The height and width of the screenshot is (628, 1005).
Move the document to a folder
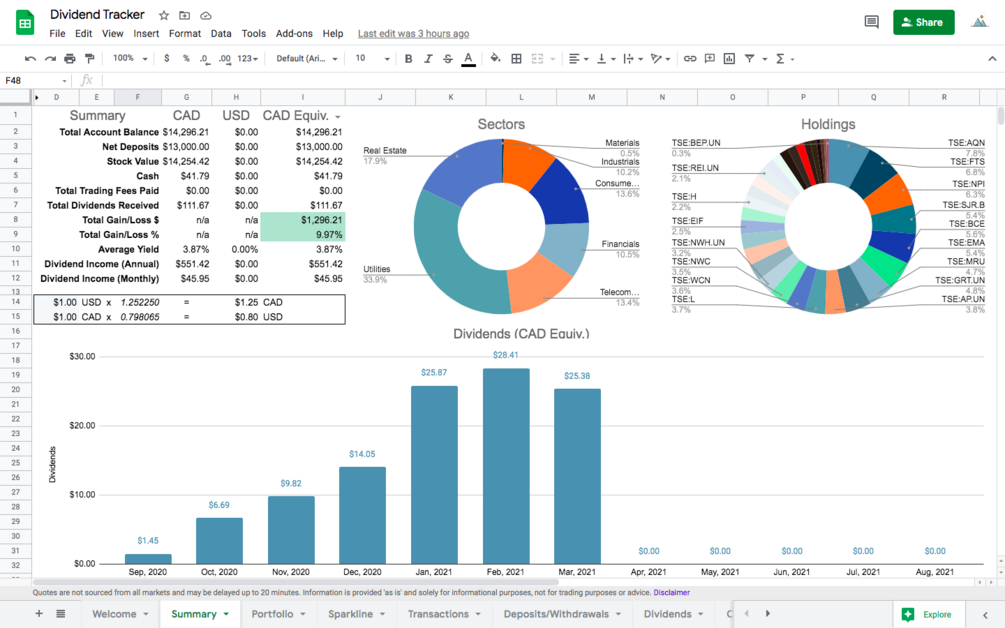[x=185, y=15]
